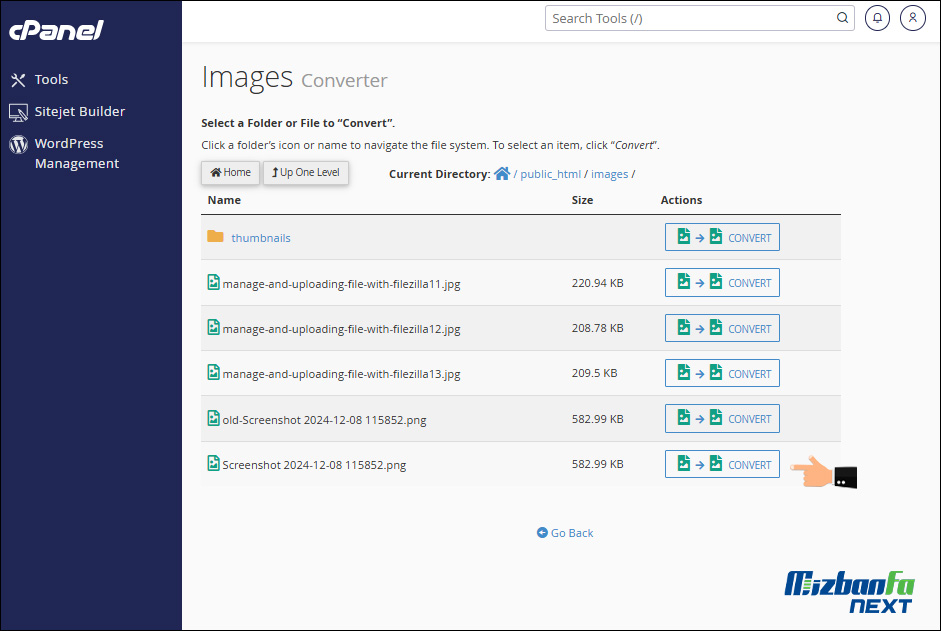
Task: Click the Name column header
Action: pos(224,200)
